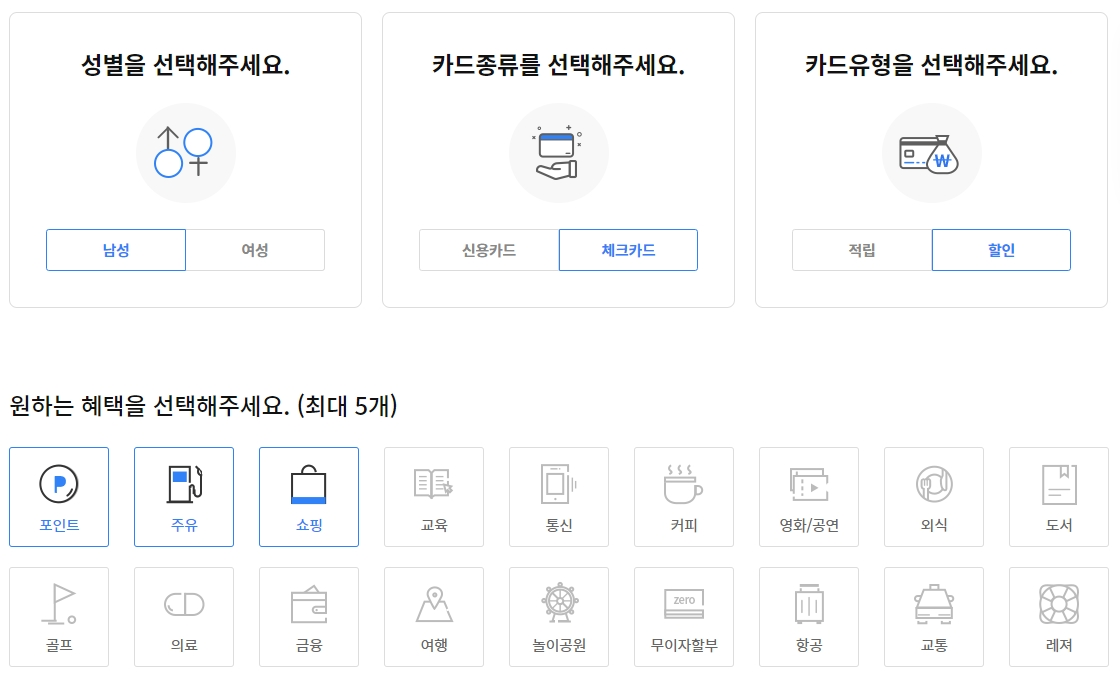The width and height of the screenshot is (1120, 677).
Task: Select the 주유 (fuel) benefit icon
Action: (184, 497)
